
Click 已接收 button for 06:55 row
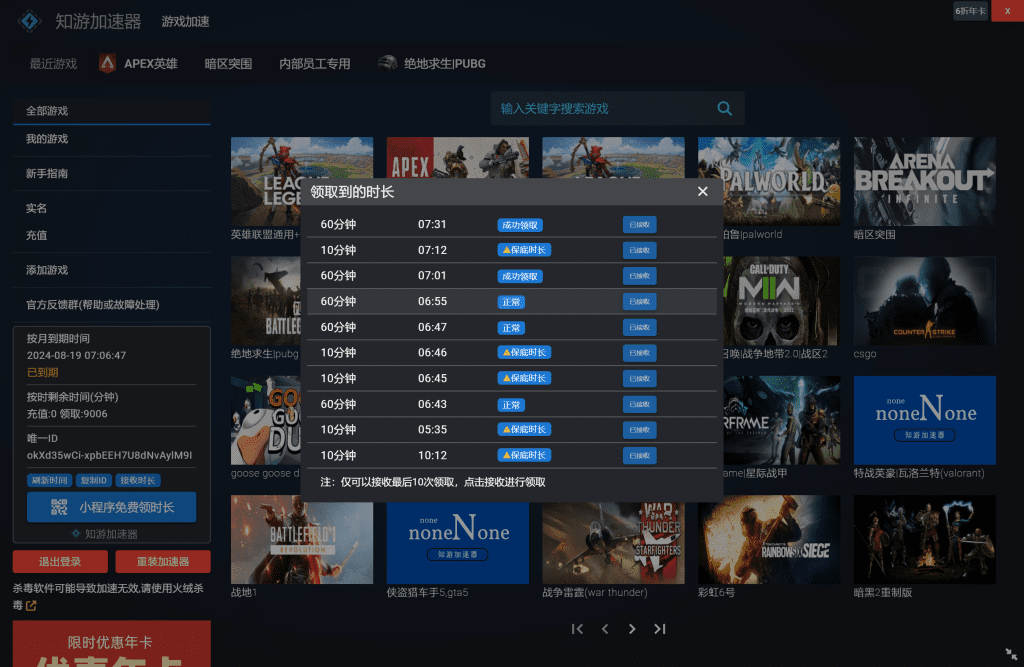click(x=639, y=302)
